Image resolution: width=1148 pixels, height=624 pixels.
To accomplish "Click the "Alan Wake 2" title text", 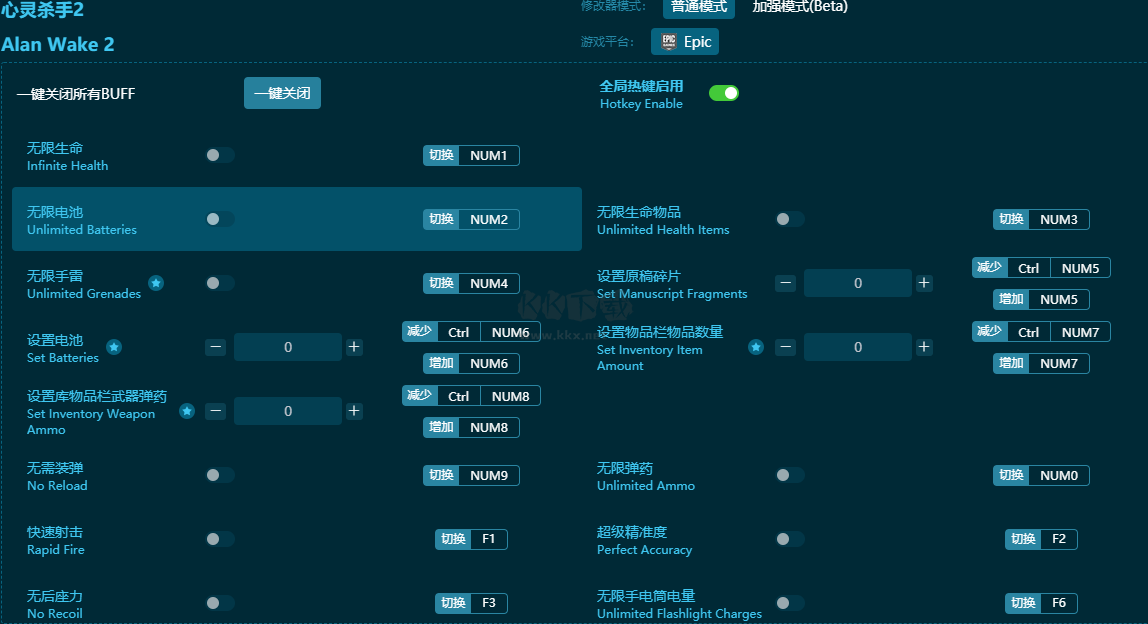I will 58,45.
